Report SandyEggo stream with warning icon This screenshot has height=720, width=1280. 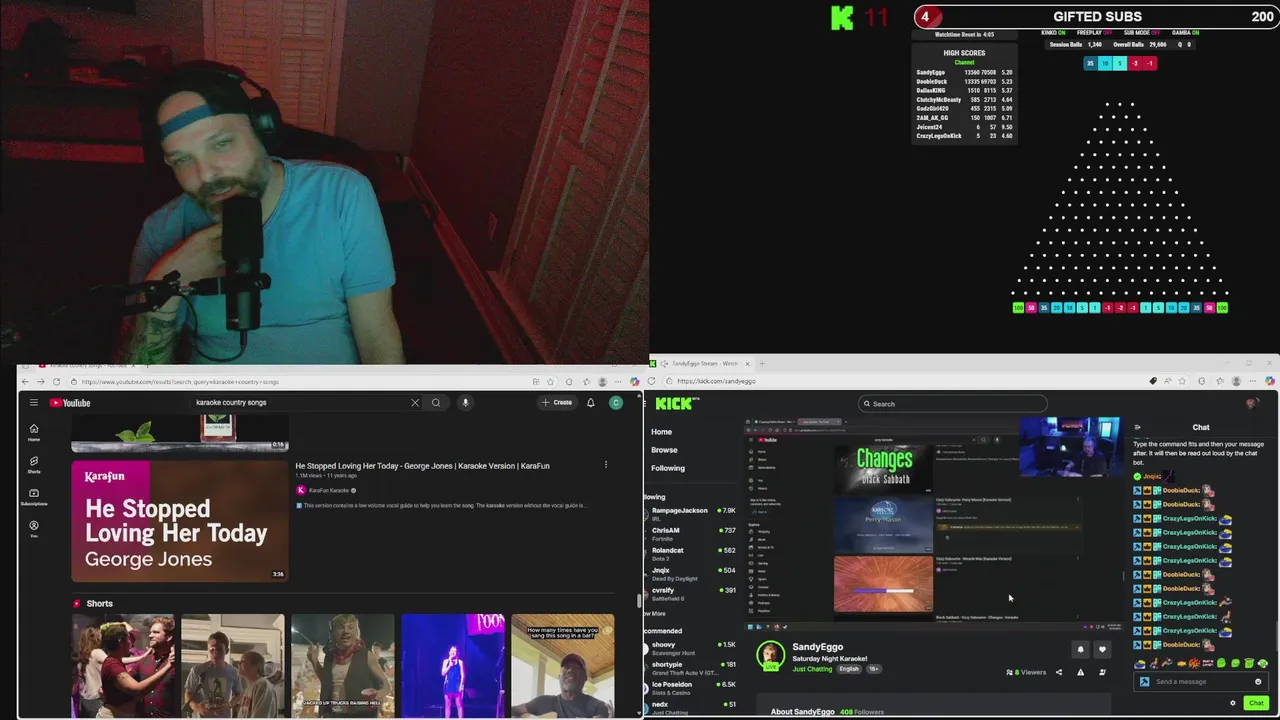1080,672
